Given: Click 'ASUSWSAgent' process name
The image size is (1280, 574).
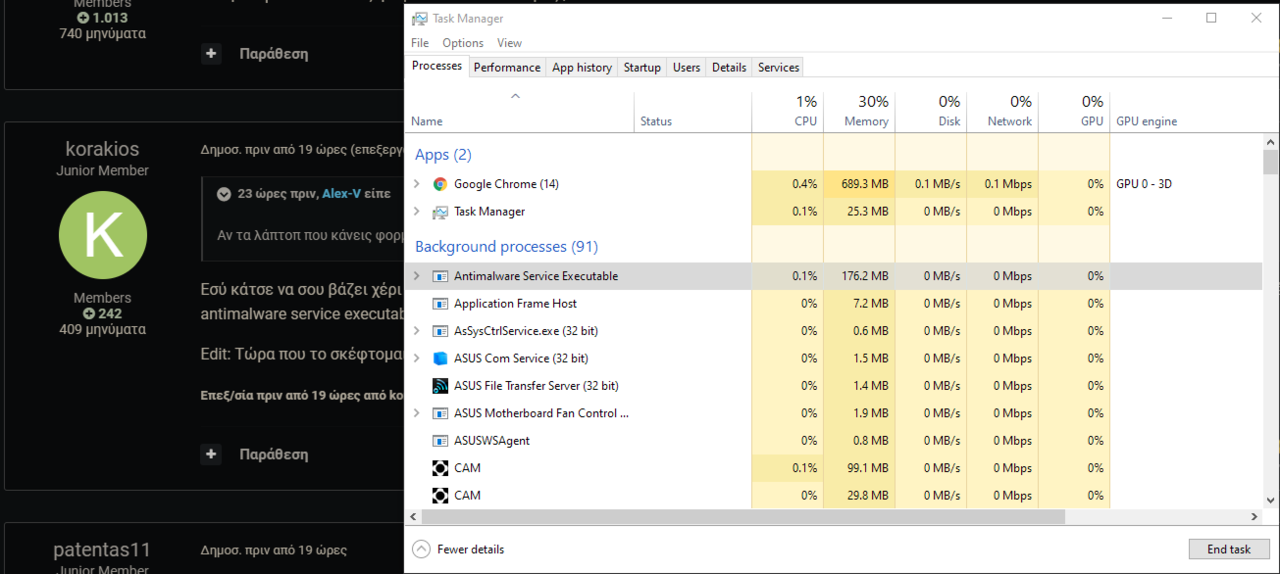Looking at the screenshot, I should tap(492, 441).
